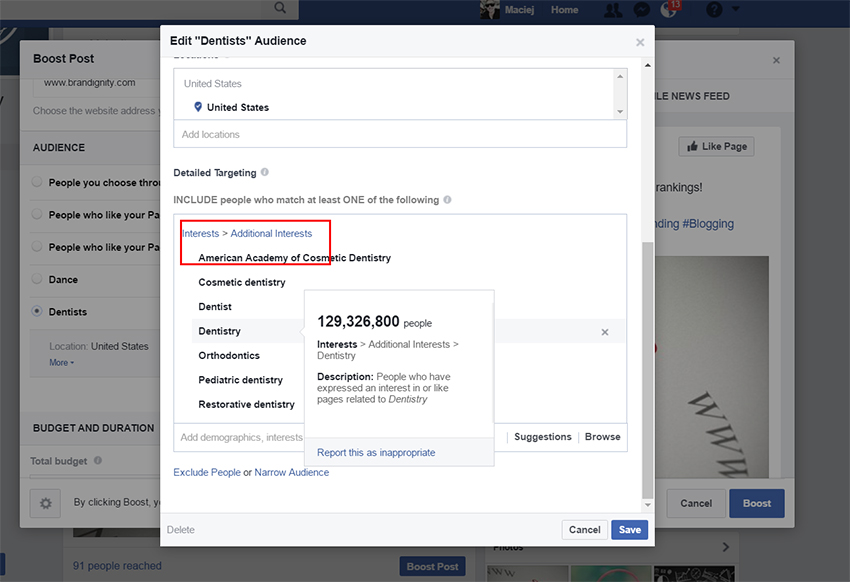Open Messenger icon in top bar
This screenshot has width=850, height=582.
point(642,10)
